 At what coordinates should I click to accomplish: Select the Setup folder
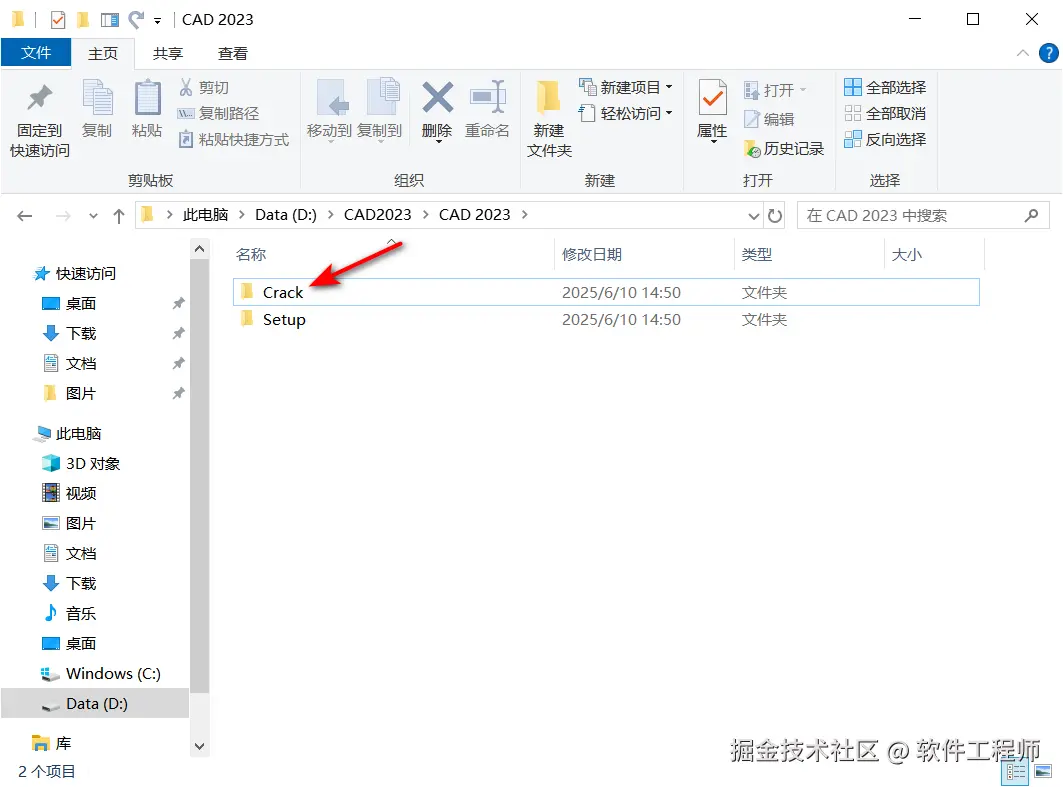pos(606,319)
